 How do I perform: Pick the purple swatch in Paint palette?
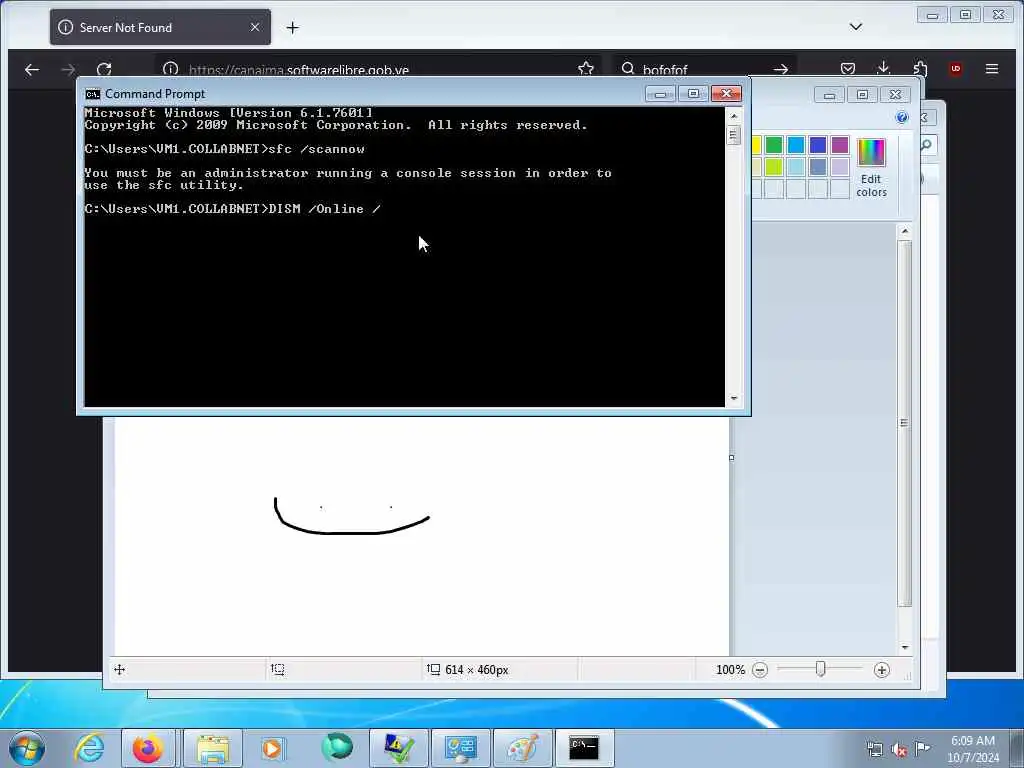(840, 145)
